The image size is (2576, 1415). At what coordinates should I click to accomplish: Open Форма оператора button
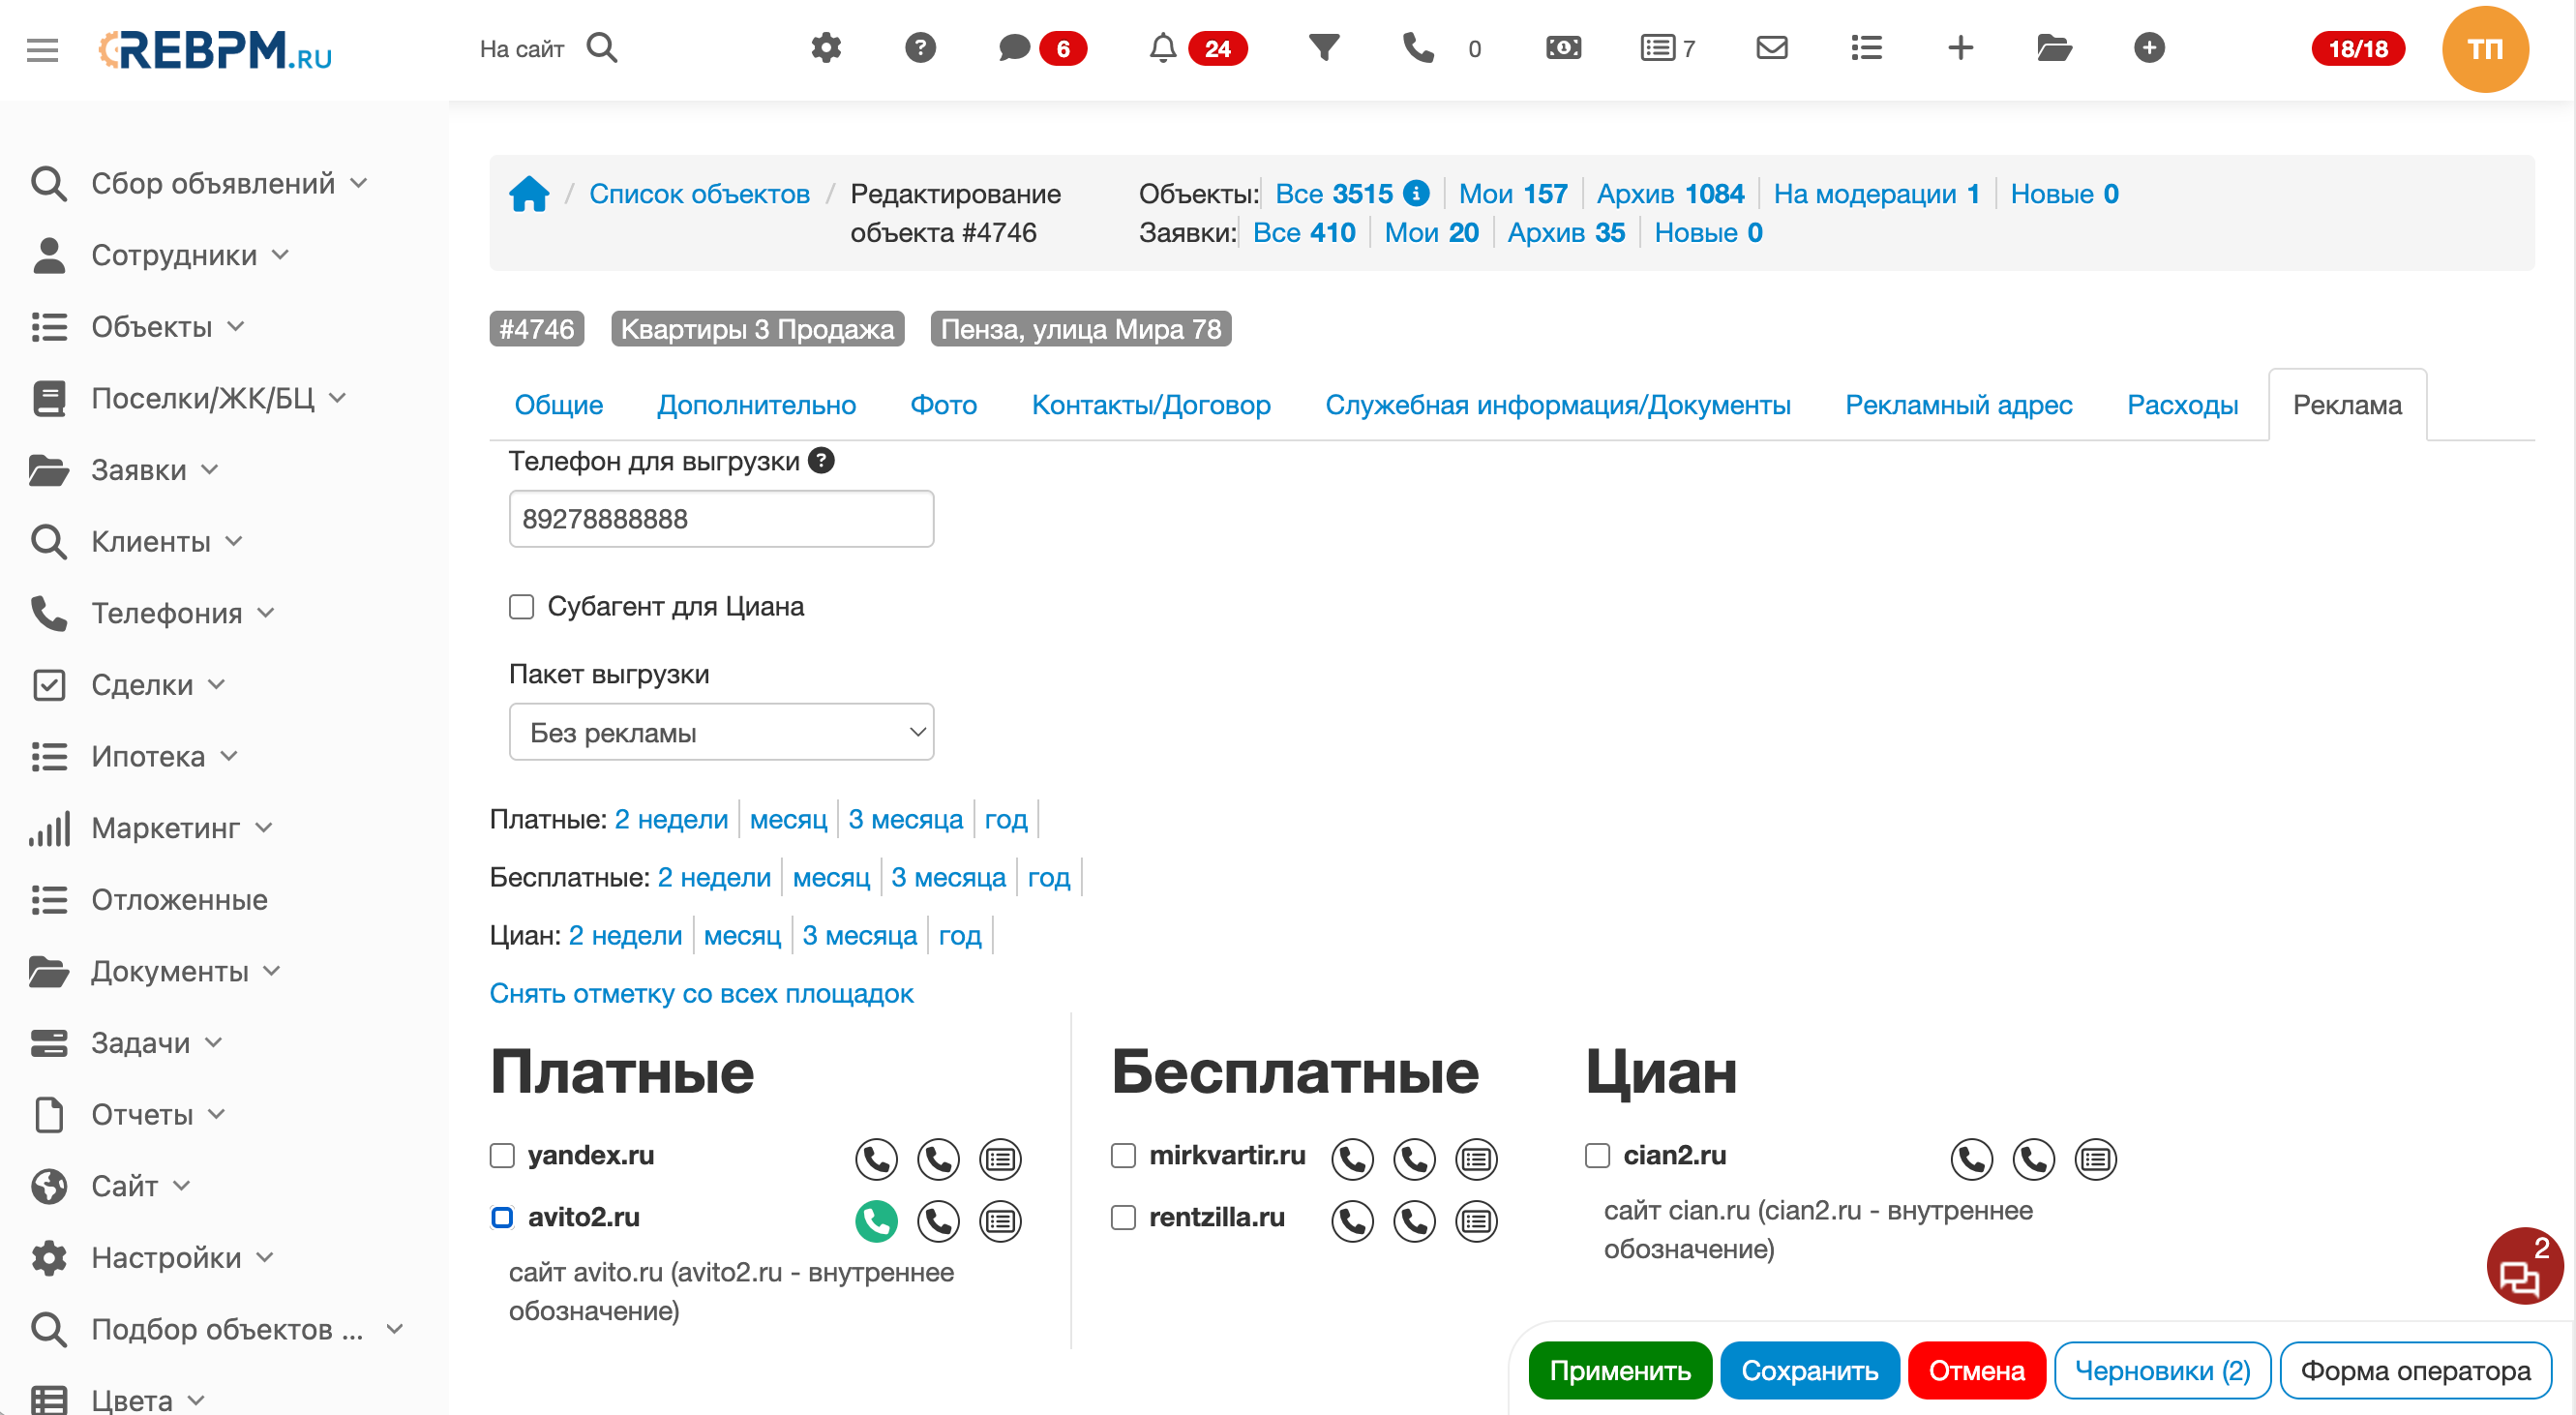[x=2415, y=1370]
